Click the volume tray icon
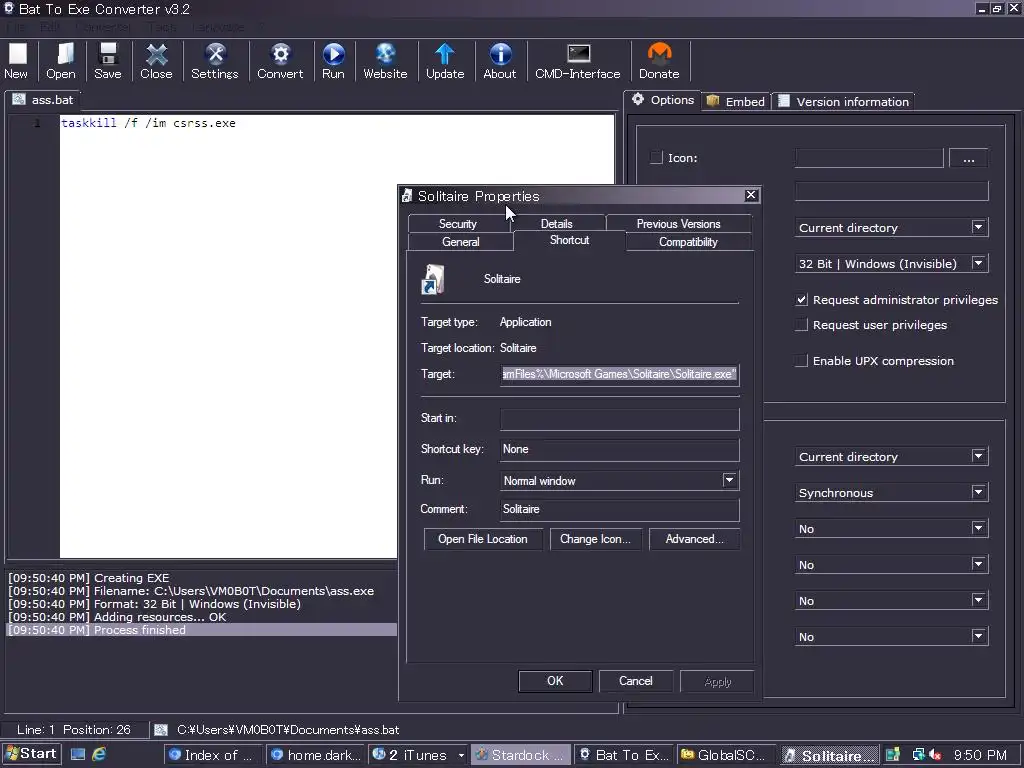 pyautogui.click(x=935, y=755)
